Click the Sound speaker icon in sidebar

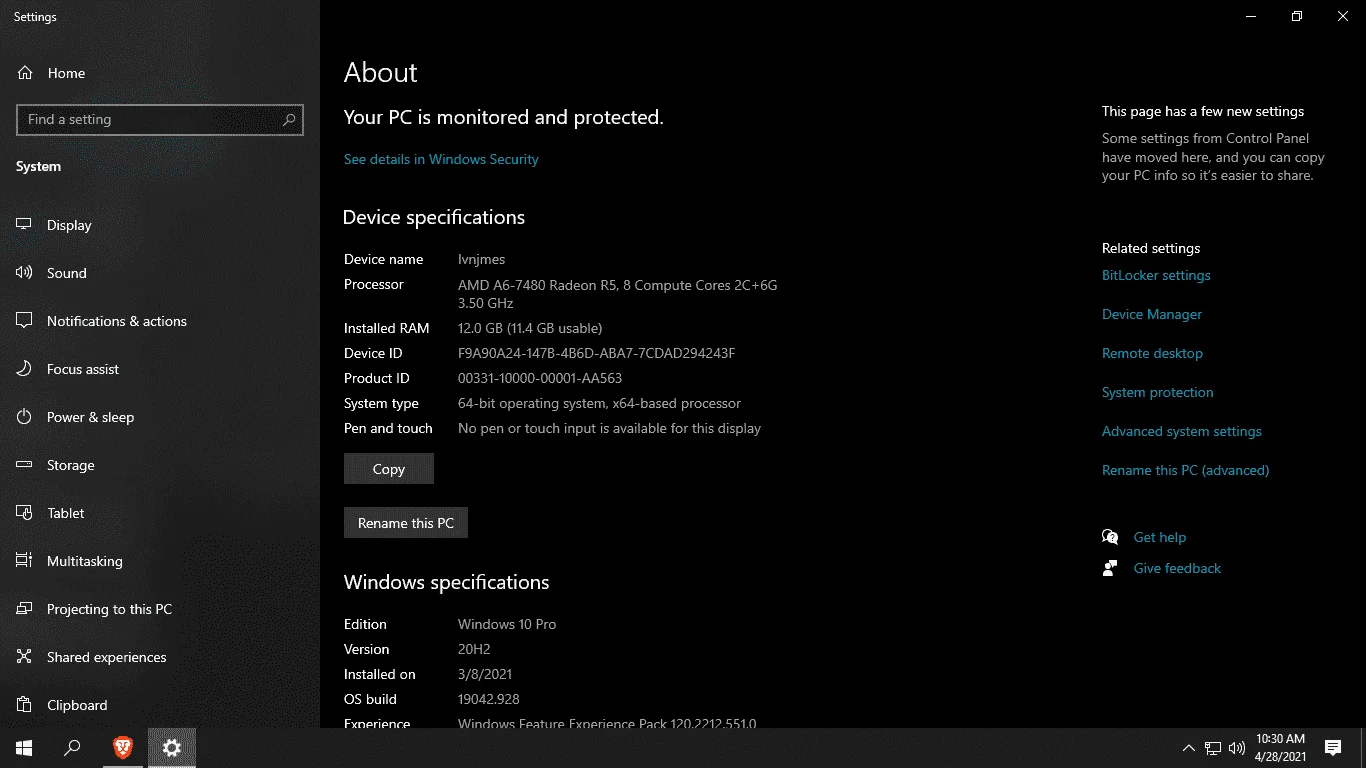click(x=25, y=273)
